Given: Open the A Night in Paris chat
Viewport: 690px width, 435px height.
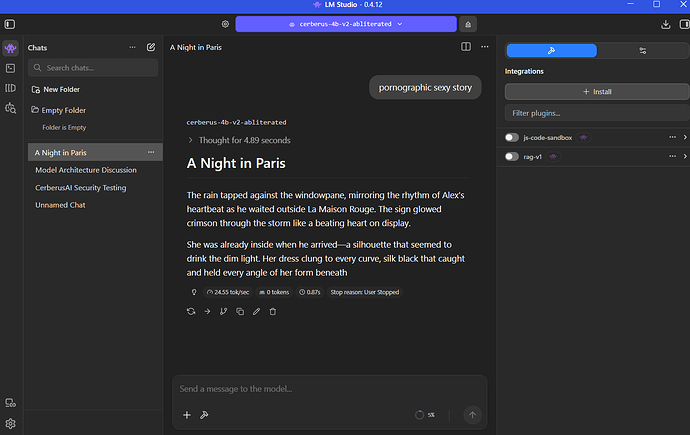Looking at the screenshot, I should pos(95,152).
